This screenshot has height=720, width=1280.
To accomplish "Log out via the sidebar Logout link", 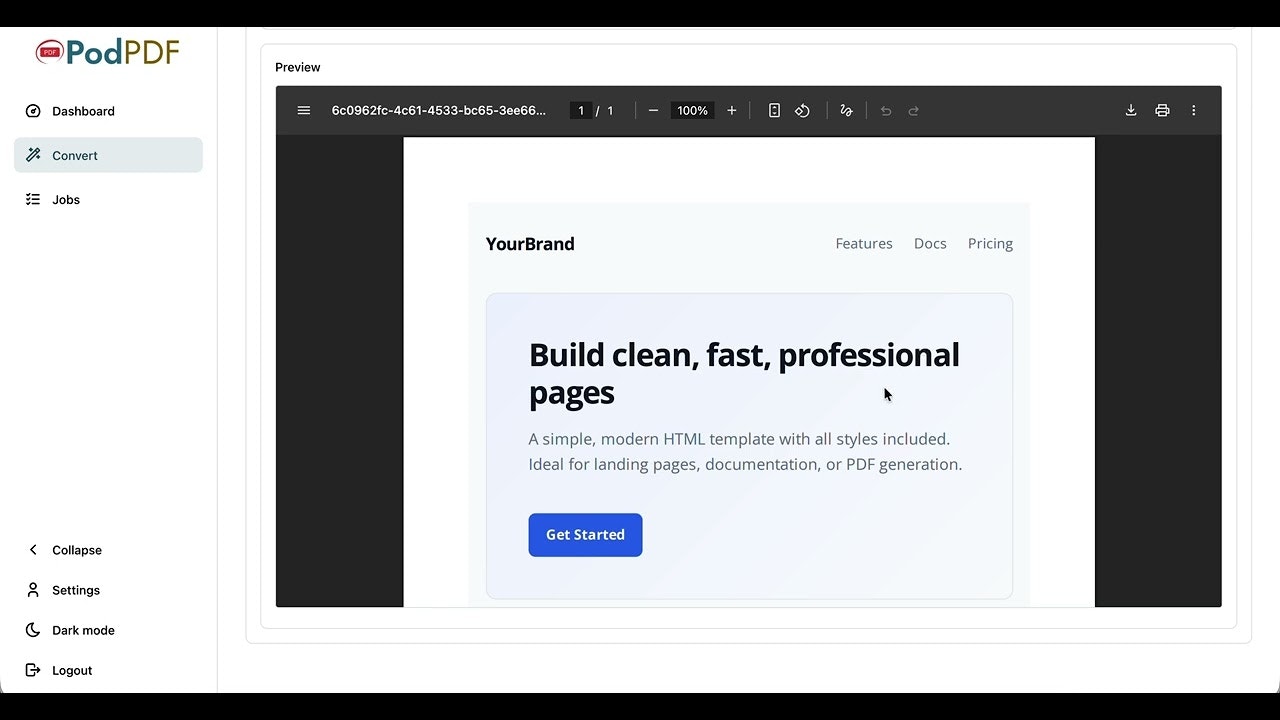I will [x=71, y=670].
